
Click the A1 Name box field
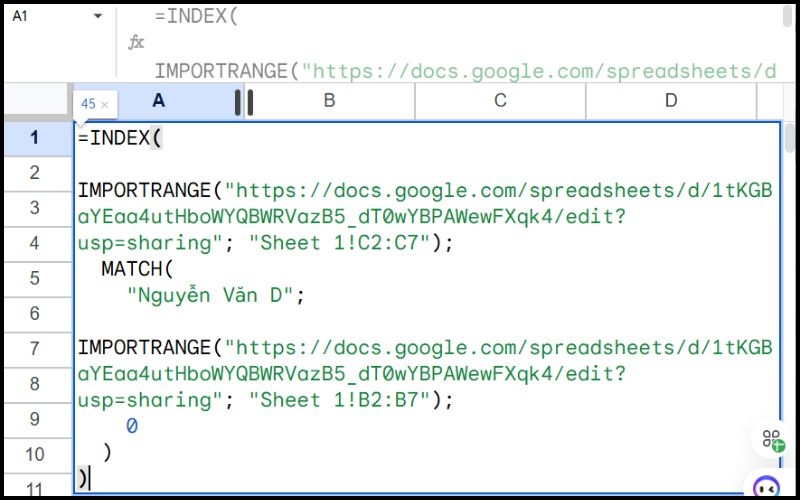pos(45,17)
